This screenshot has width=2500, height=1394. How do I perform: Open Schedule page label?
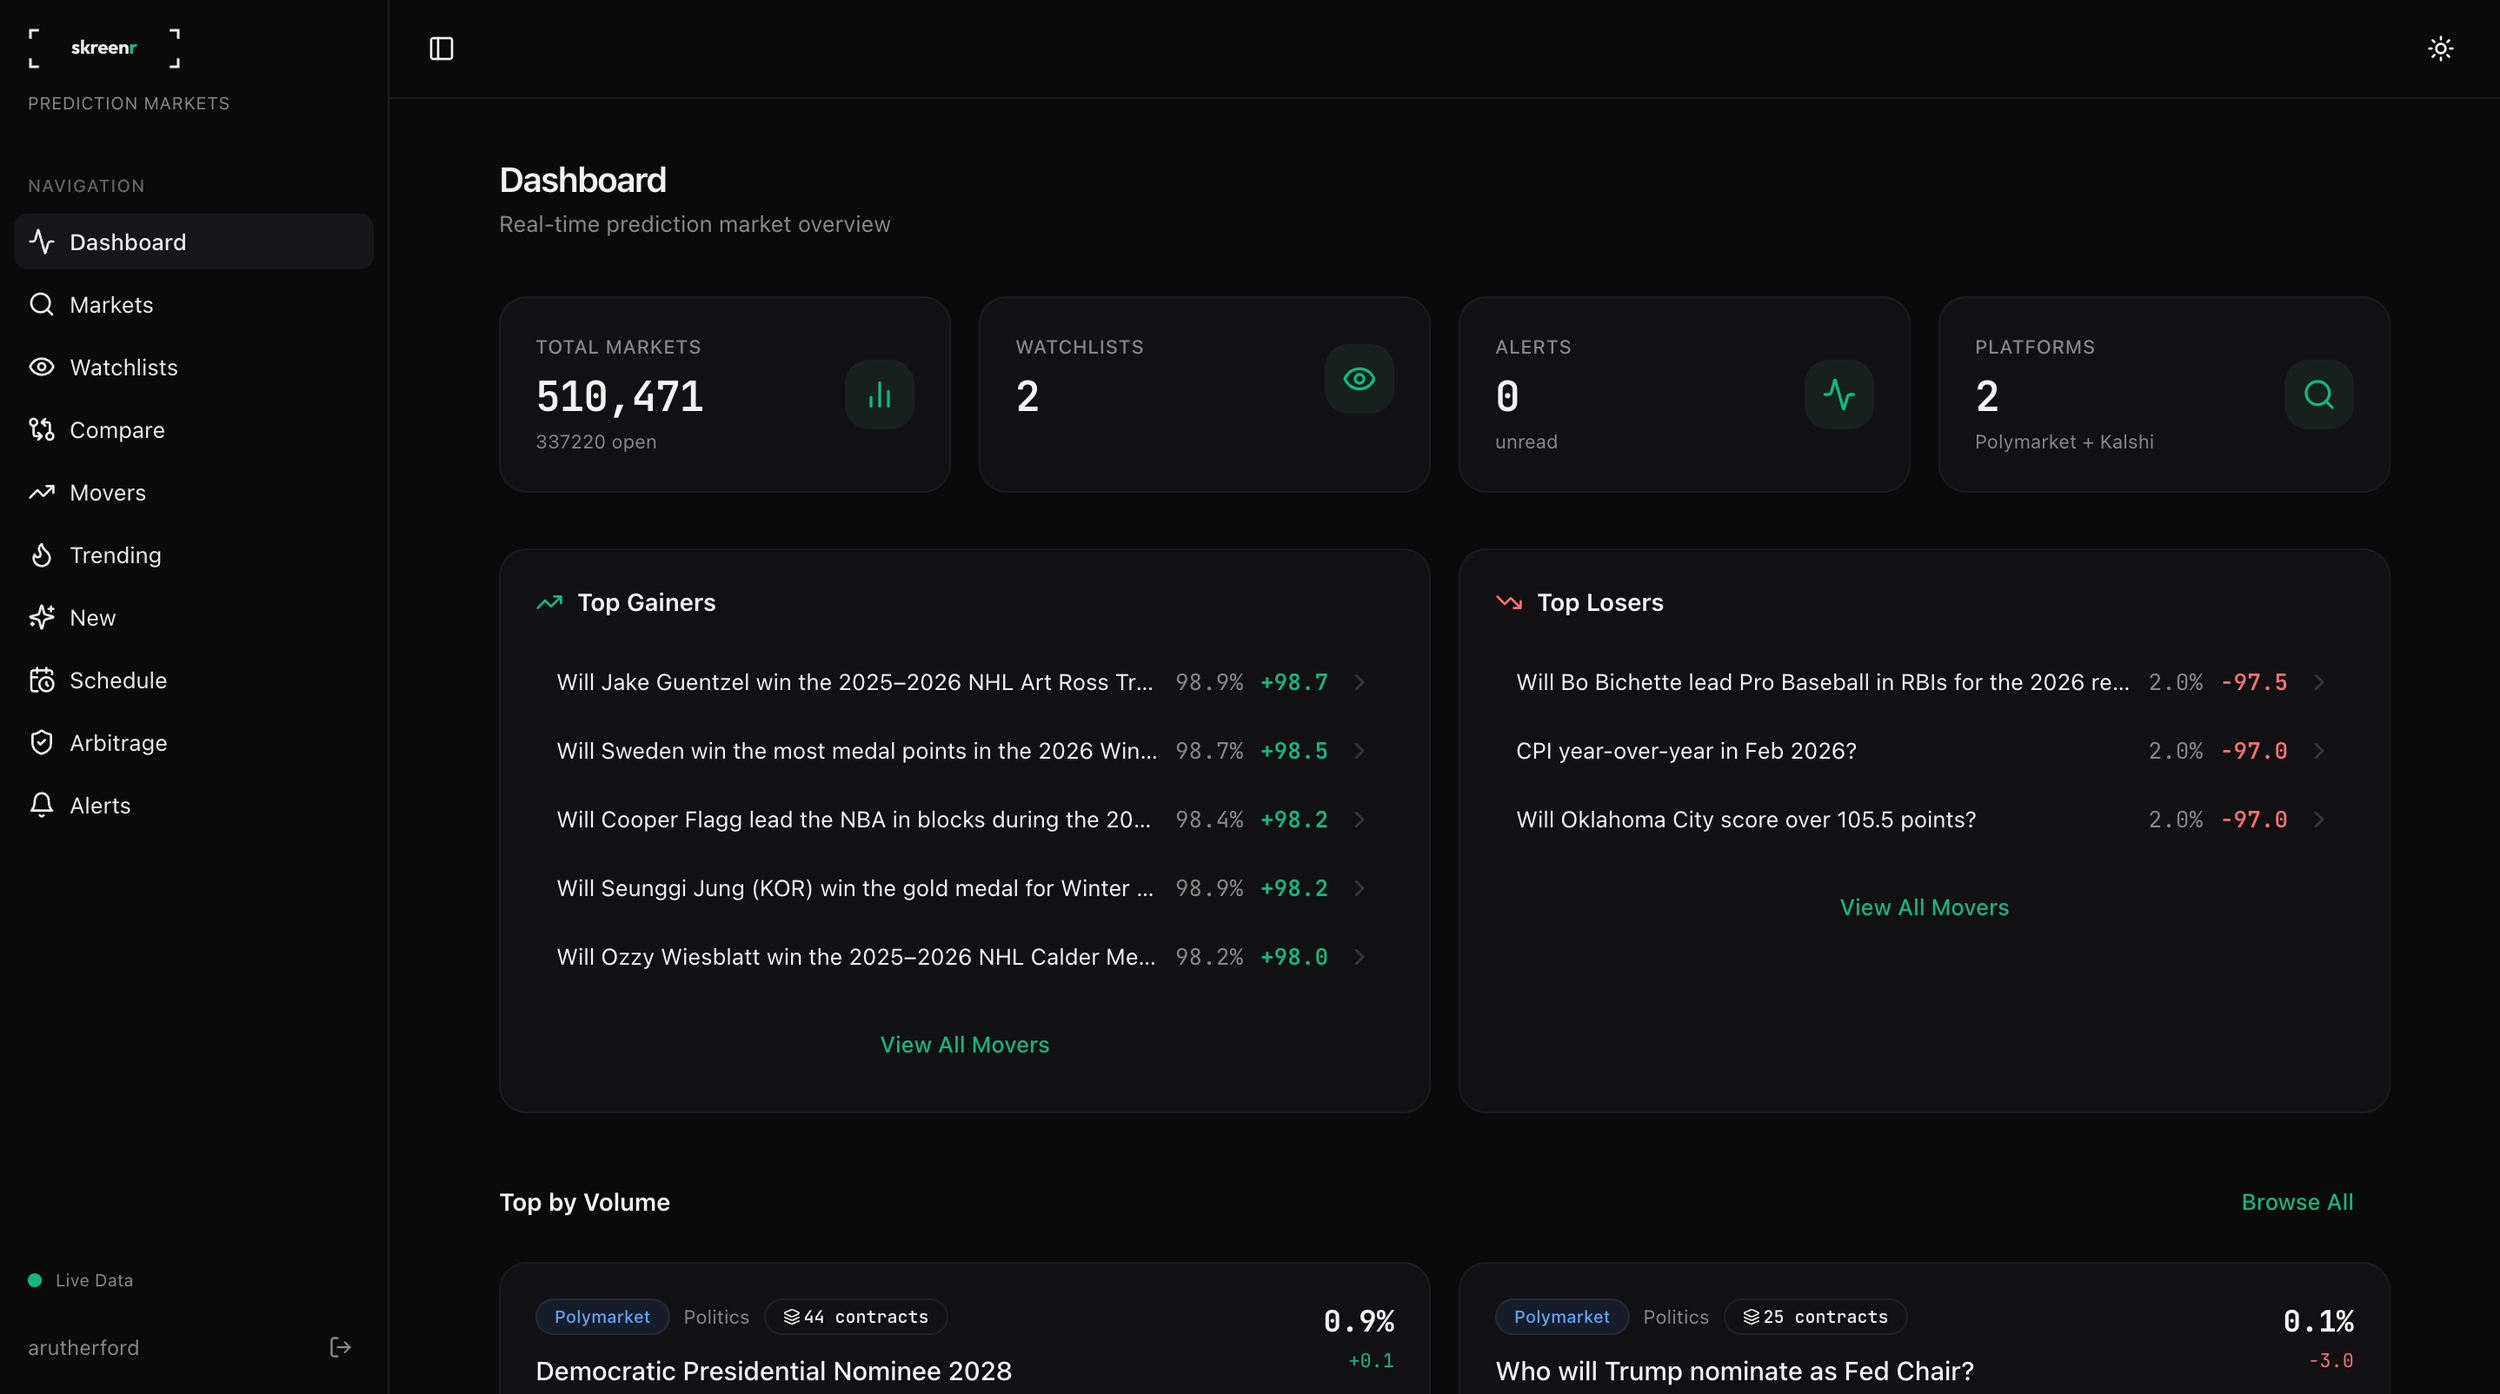coord(118,680)
